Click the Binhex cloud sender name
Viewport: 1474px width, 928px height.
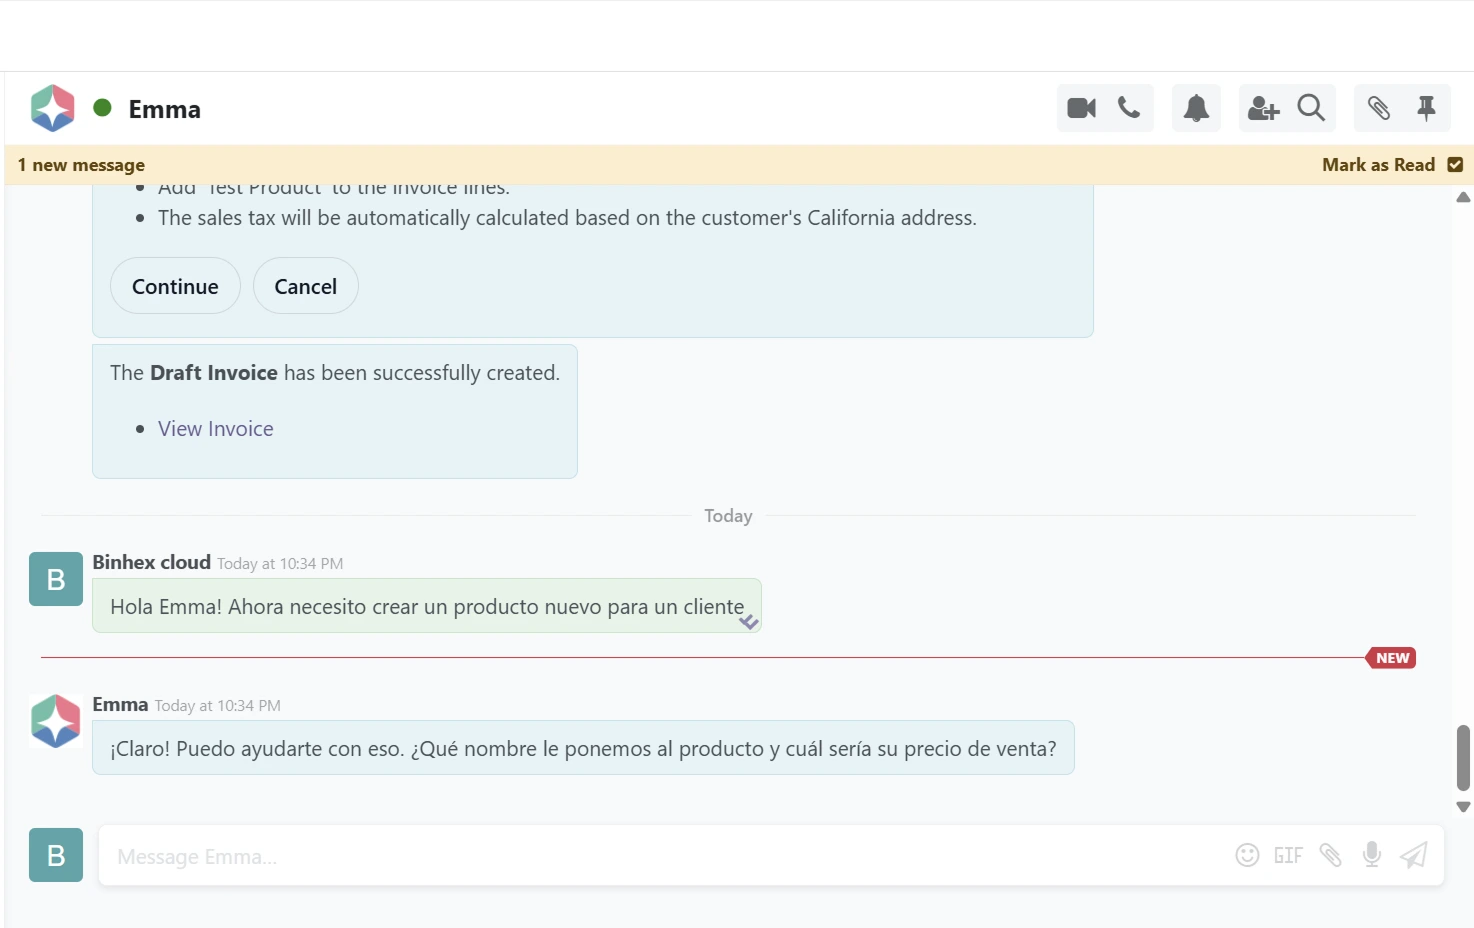pyautogui.click(x=152, y=562)
